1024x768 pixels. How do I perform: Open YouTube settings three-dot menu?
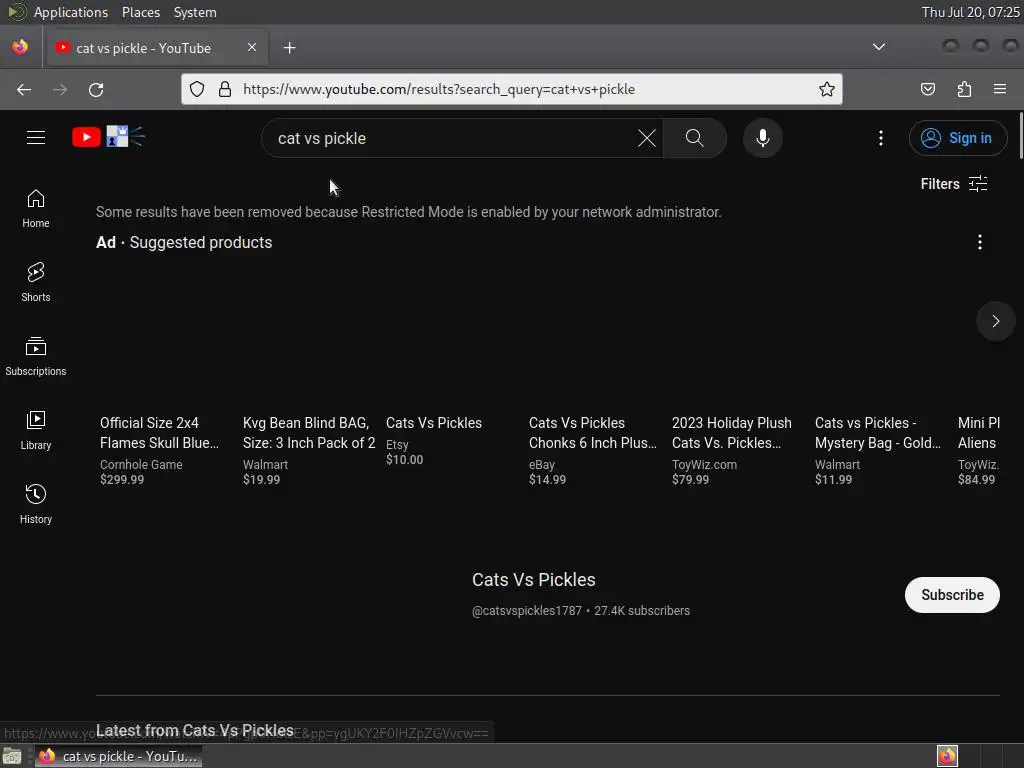(880, 138)
